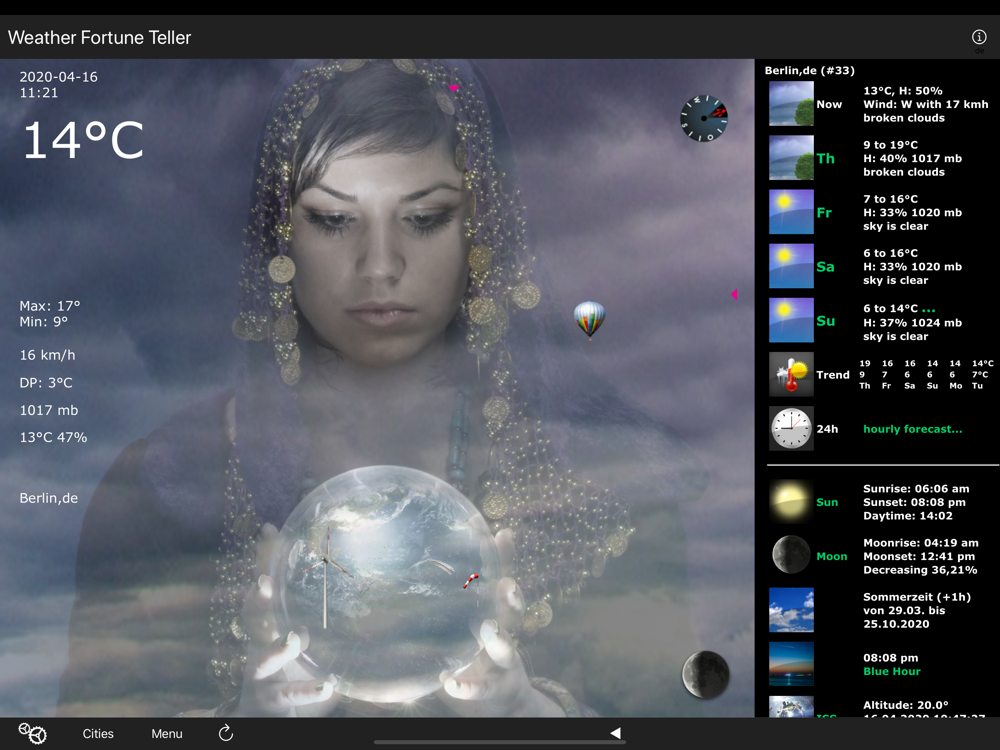Tap the Daytime: 14:02 line
The height and width of the screenshot is (750, 1000).
pyautogui.click(x=908, y=516)
